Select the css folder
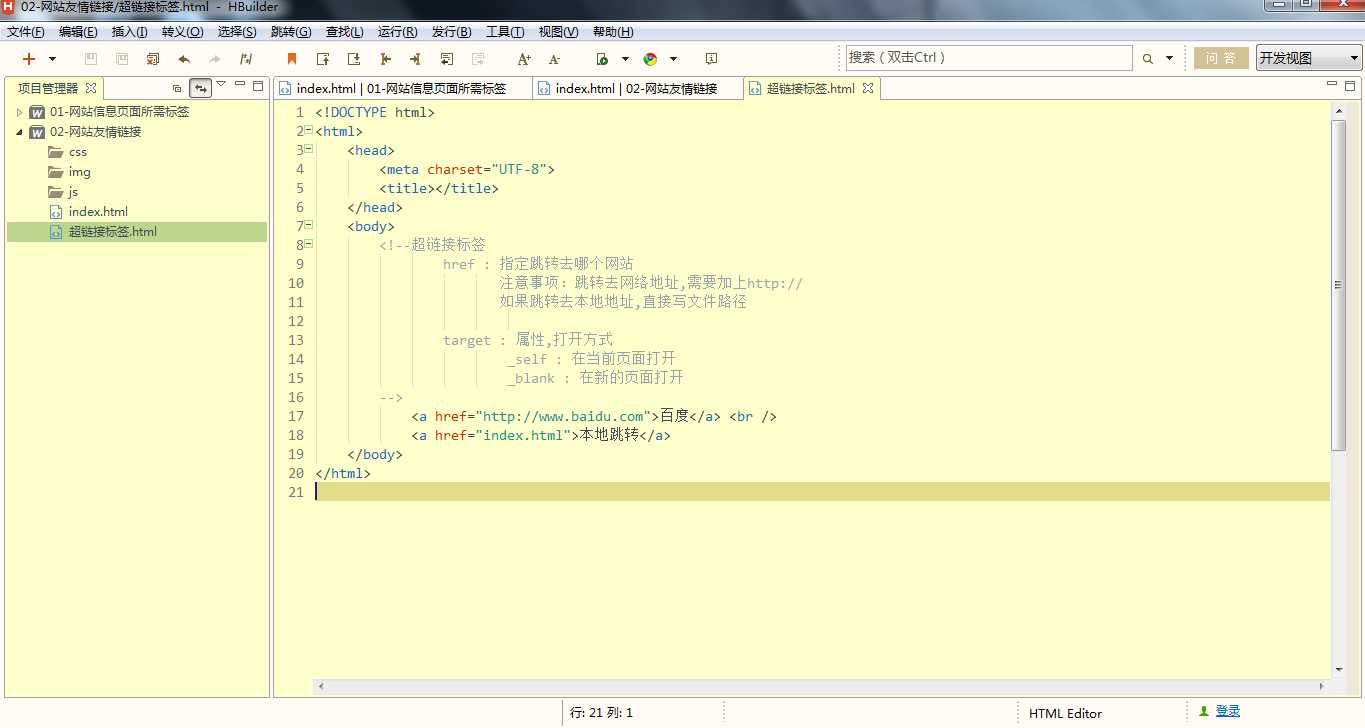The width and height of the screenshot is (1365, 728). click(78, 152)
